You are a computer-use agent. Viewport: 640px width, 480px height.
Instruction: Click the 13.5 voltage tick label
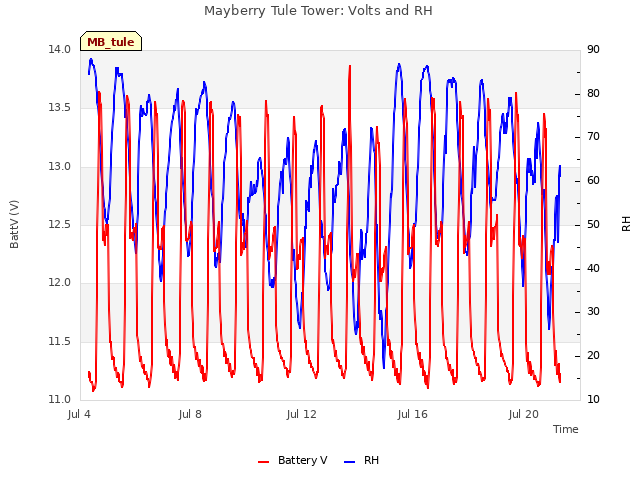(60, 108)
